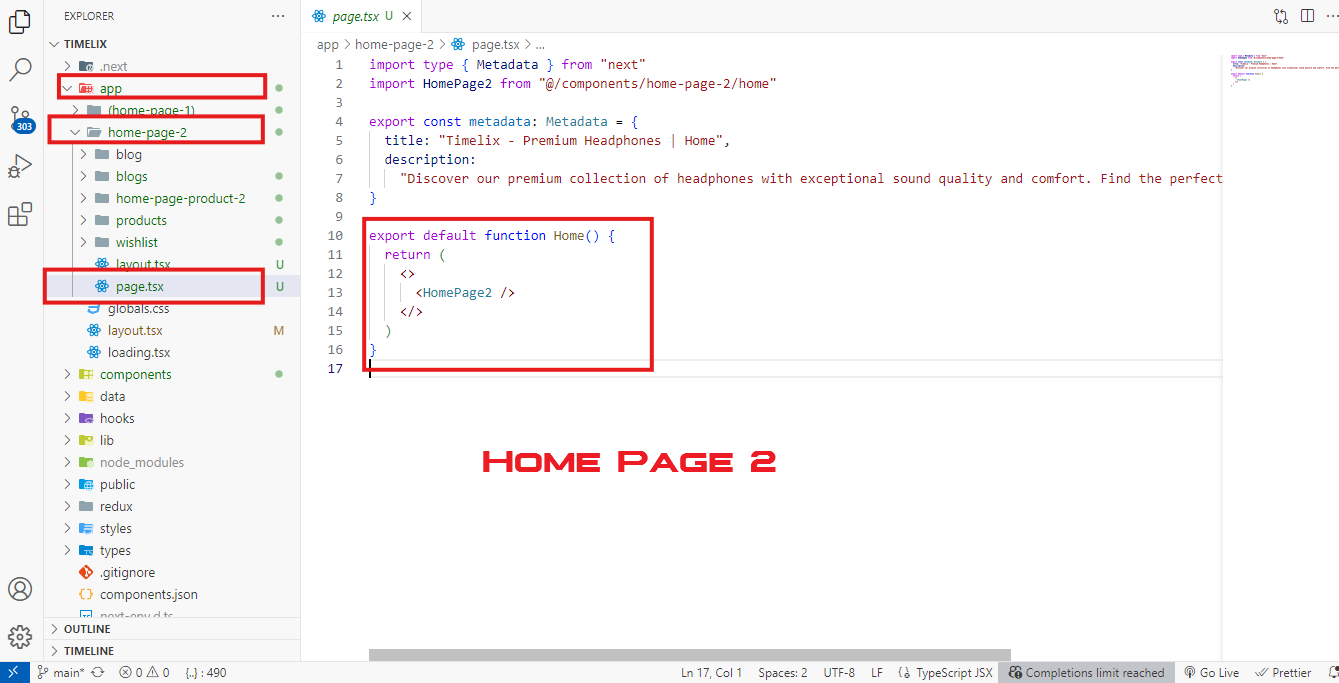Open the Explorer view in activity bar
The image size is (1339, 683).
[21, 21]
